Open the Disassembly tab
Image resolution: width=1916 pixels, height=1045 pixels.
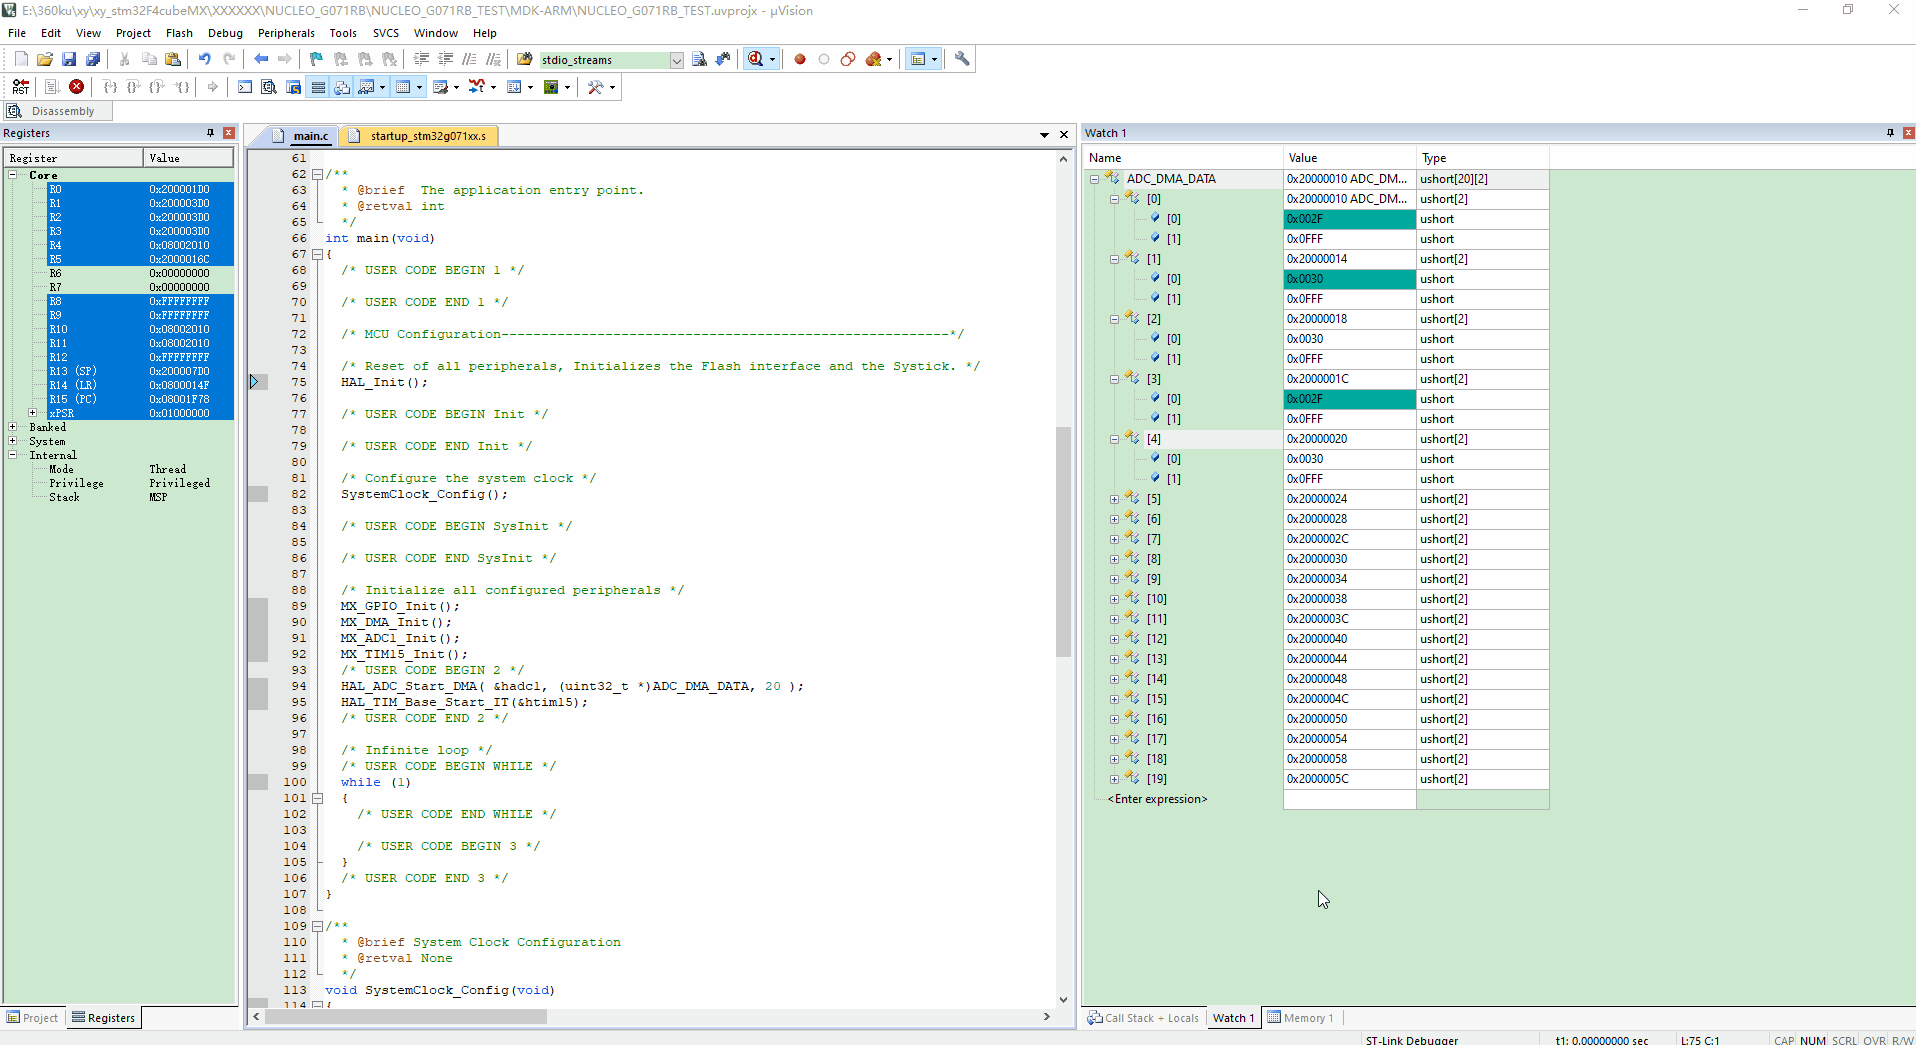(57, 111)
